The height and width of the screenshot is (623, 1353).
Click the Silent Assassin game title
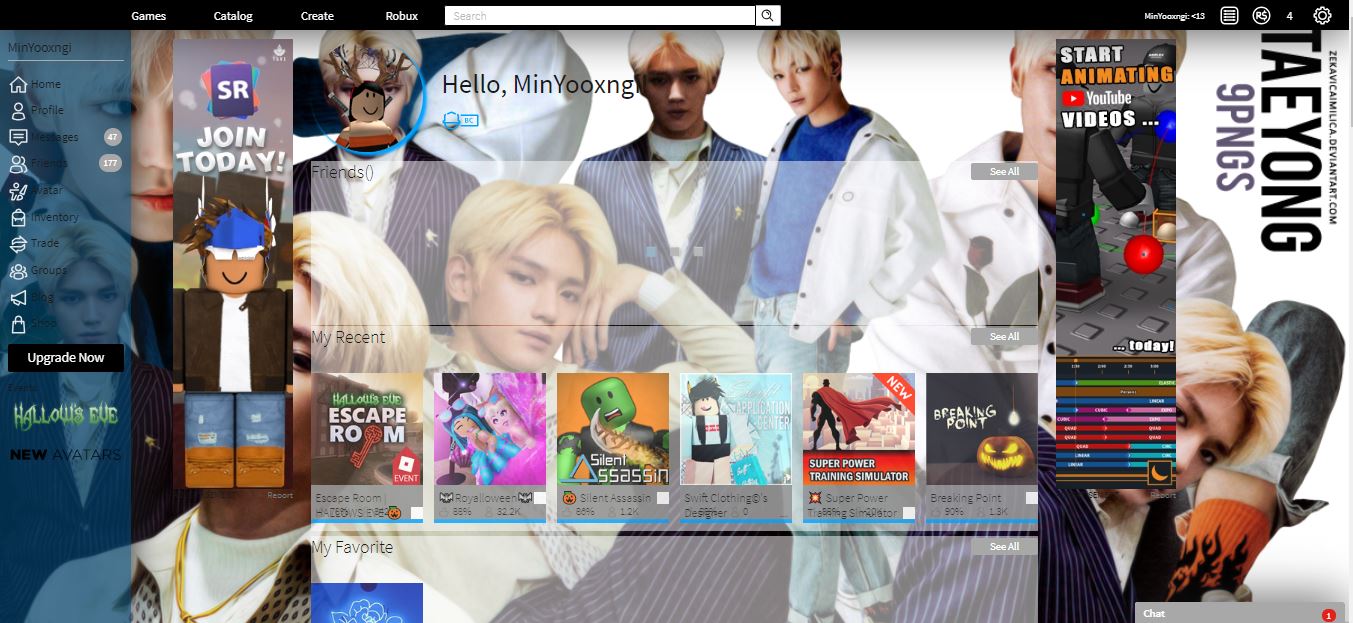pos(606,498)
